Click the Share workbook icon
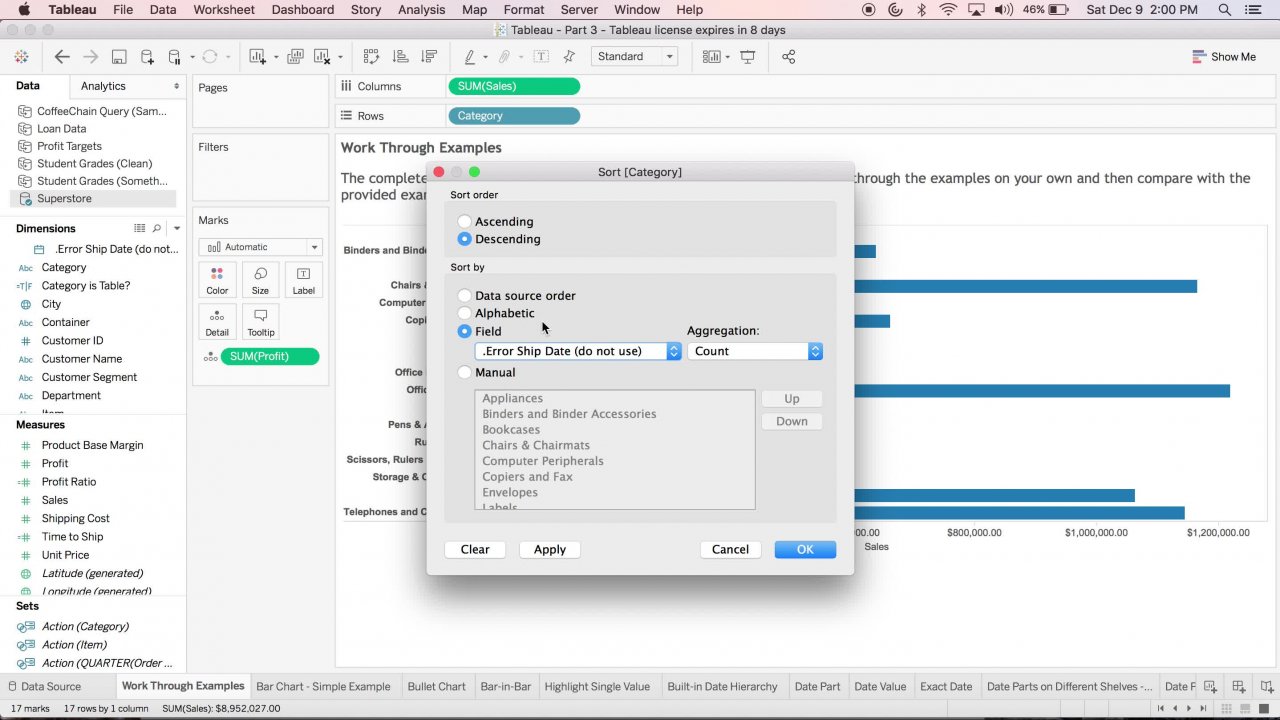The height and width of the screenshot is (720, 1280). (788, 57)
